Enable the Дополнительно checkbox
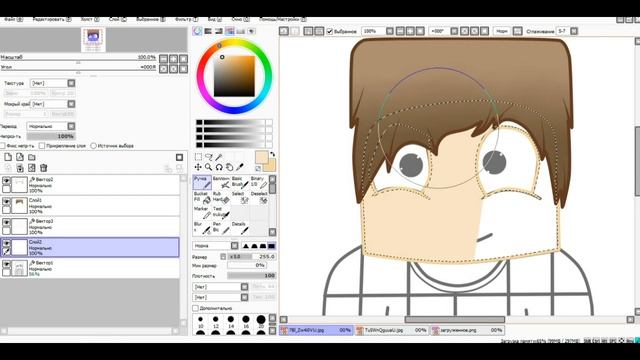 pyautogui.click(x=195, y=308)
